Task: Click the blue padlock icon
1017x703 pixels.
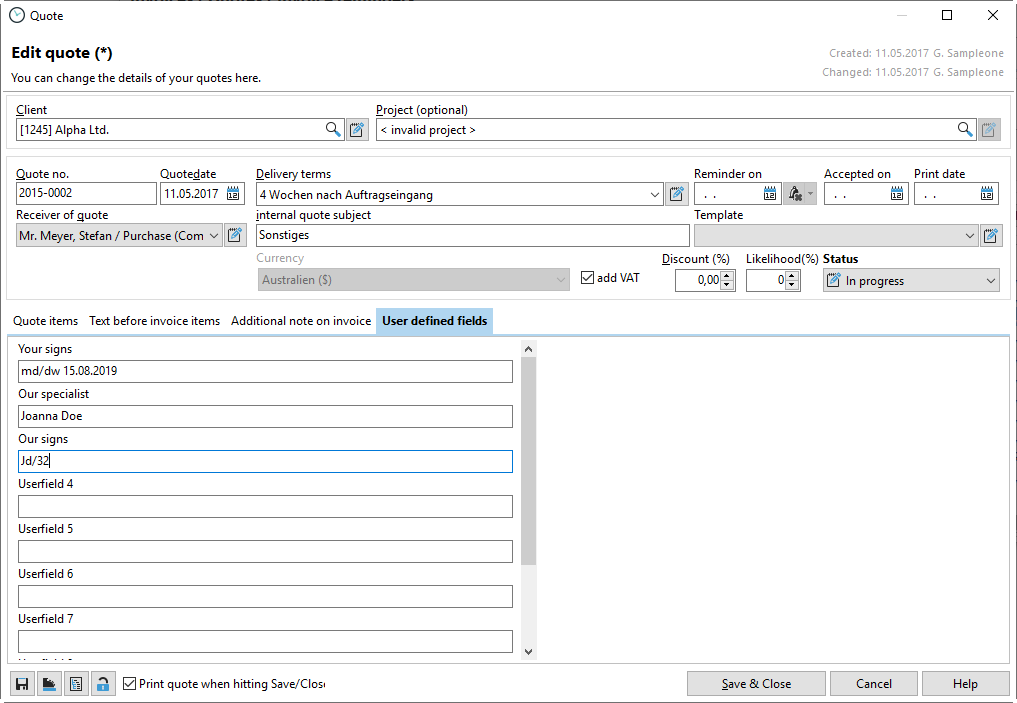Action: point(103,684)
